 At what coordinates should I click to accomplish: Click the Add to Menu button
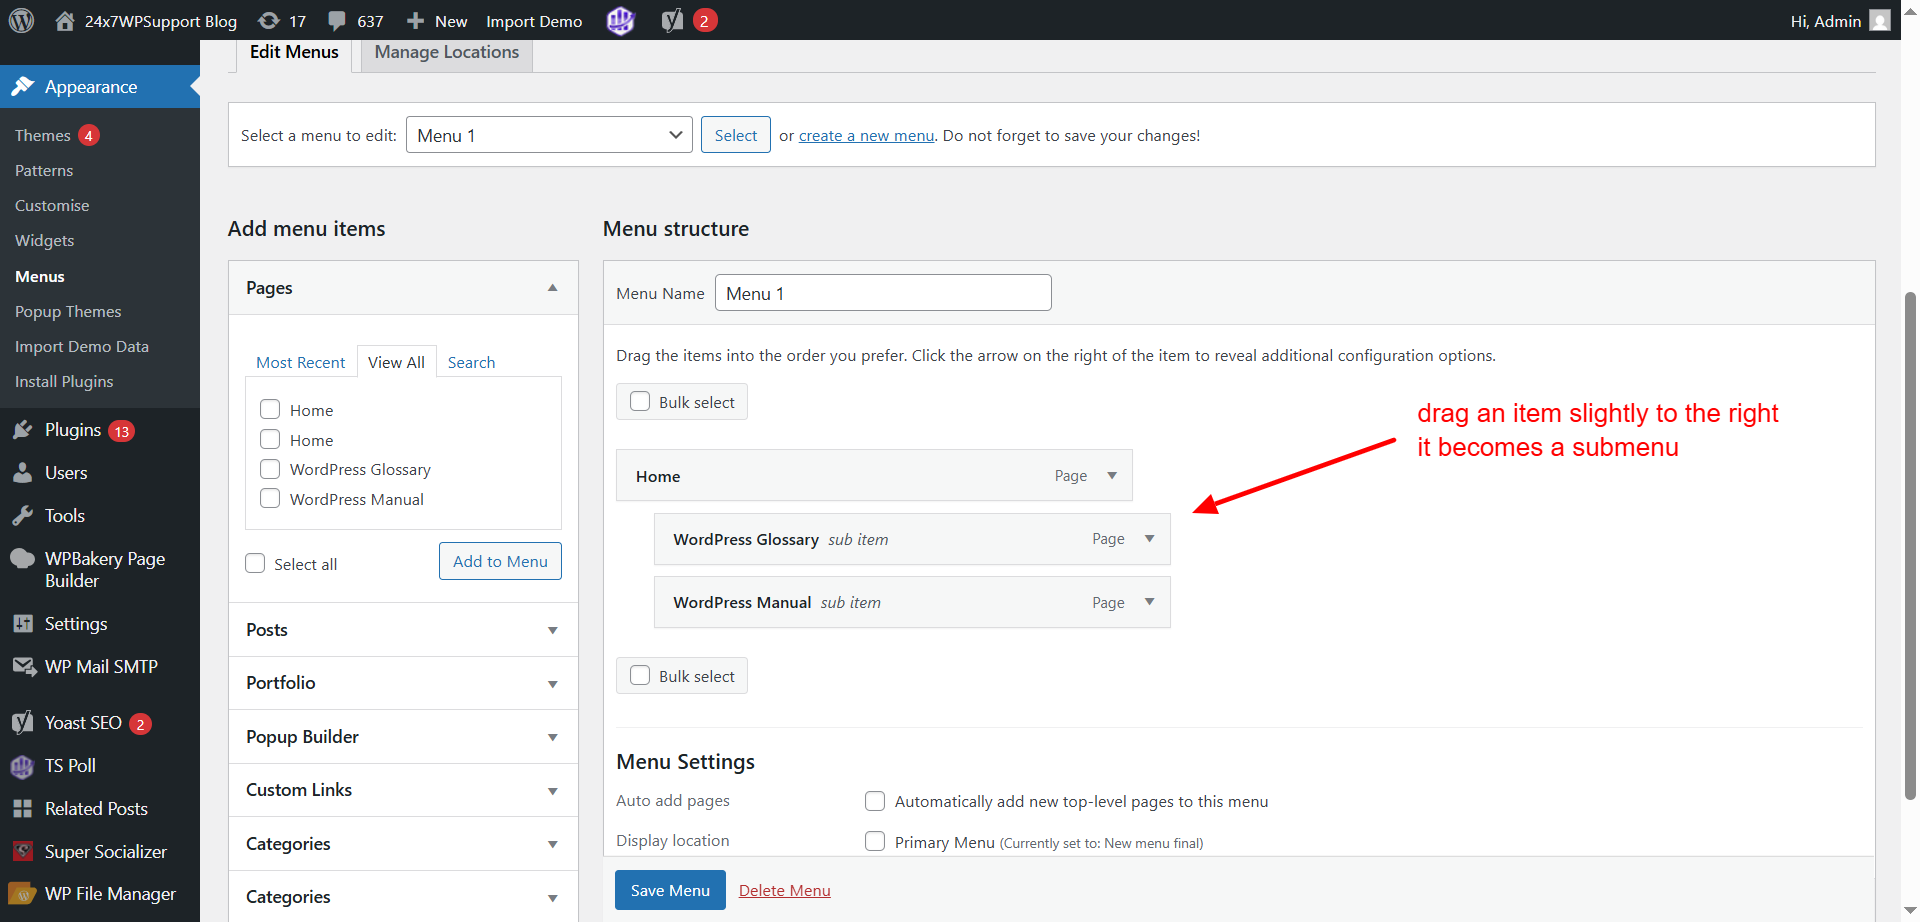[500, 561]
